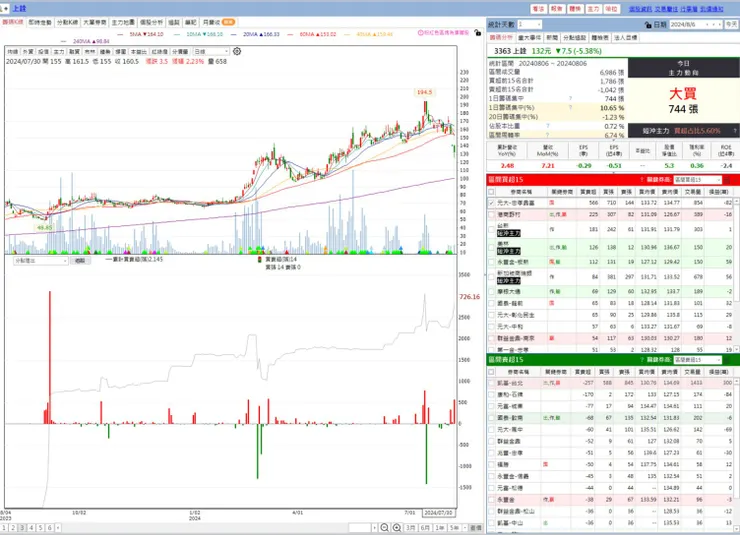Image resolution: width=740 pixels, height=535 pixels.
Task: Open the 區間買超15 filter dropdown
Action: tap(698, 180)
